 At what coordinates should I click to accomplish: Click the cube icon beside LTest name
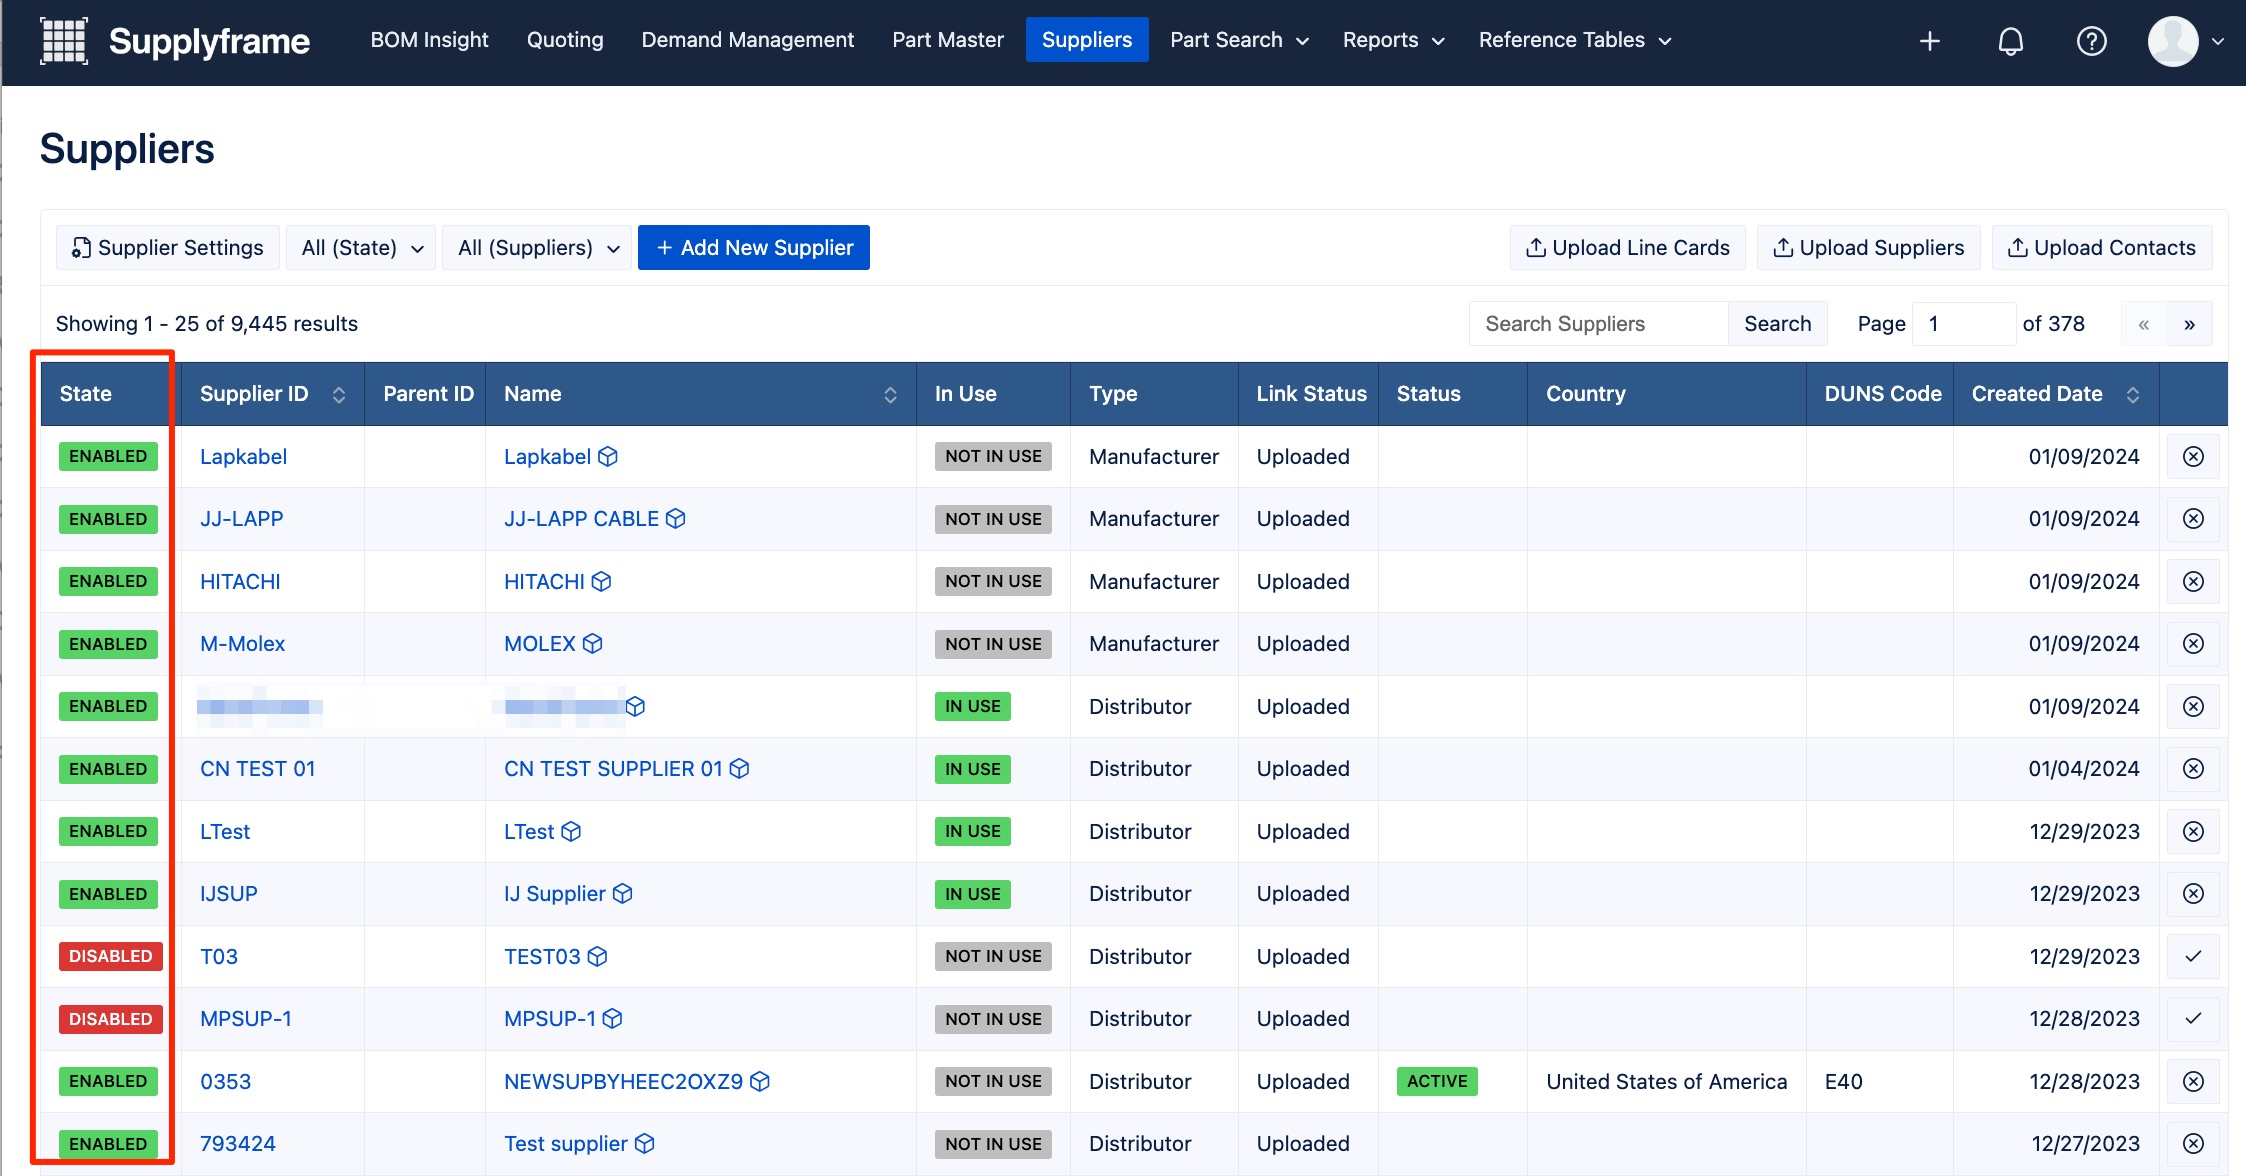pos(571,832)
